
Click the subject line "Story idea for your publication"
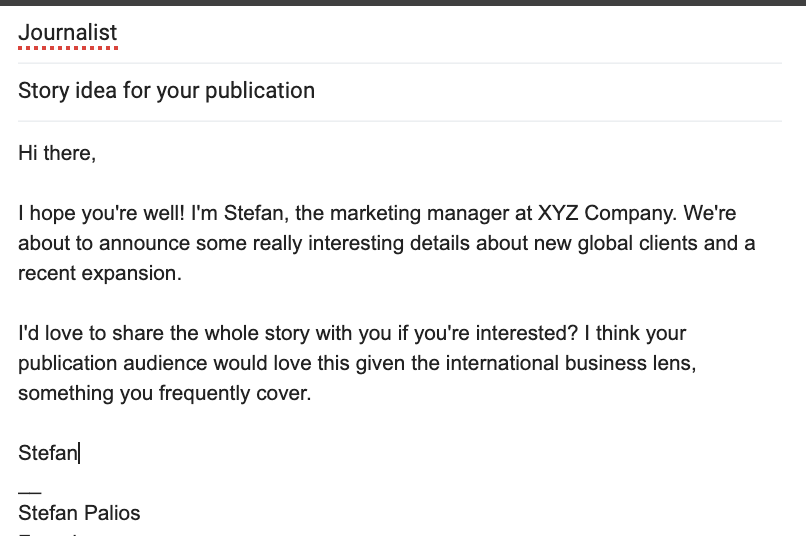[166, 91]
